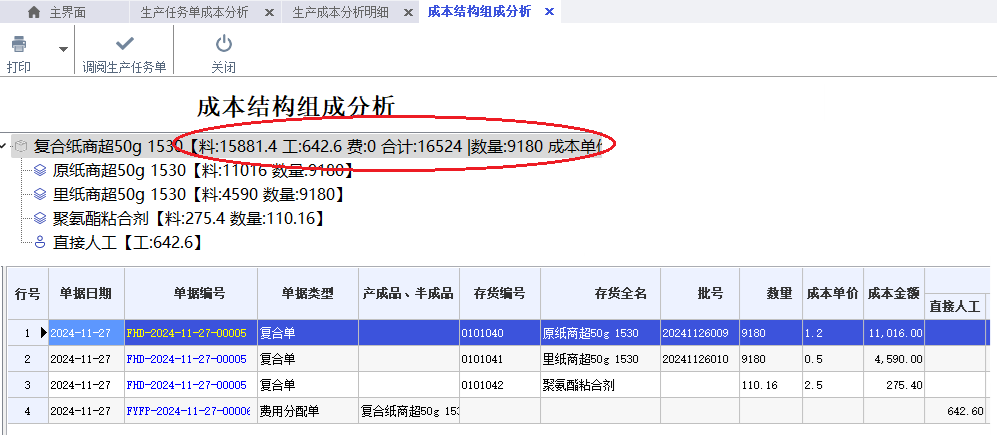
Task: Click cost amount cell 4,590.00
Action: tap(893, 359)
